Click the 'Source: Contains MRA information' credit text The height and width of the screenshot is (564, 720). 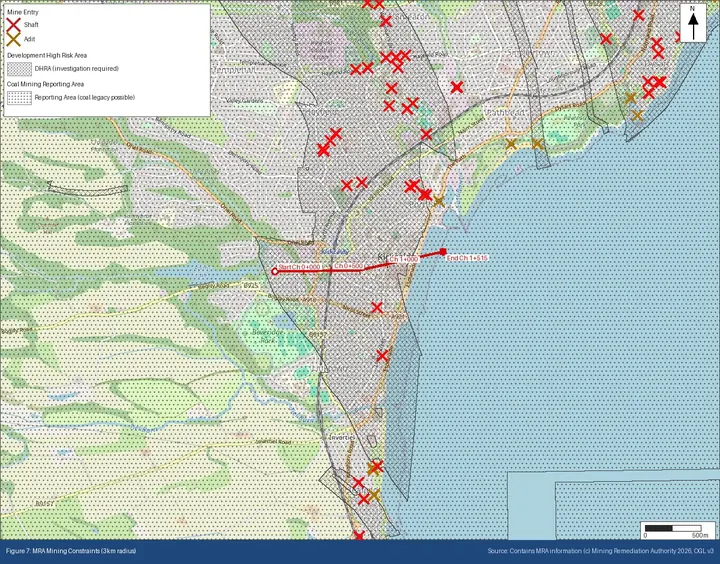coord(601,551)
